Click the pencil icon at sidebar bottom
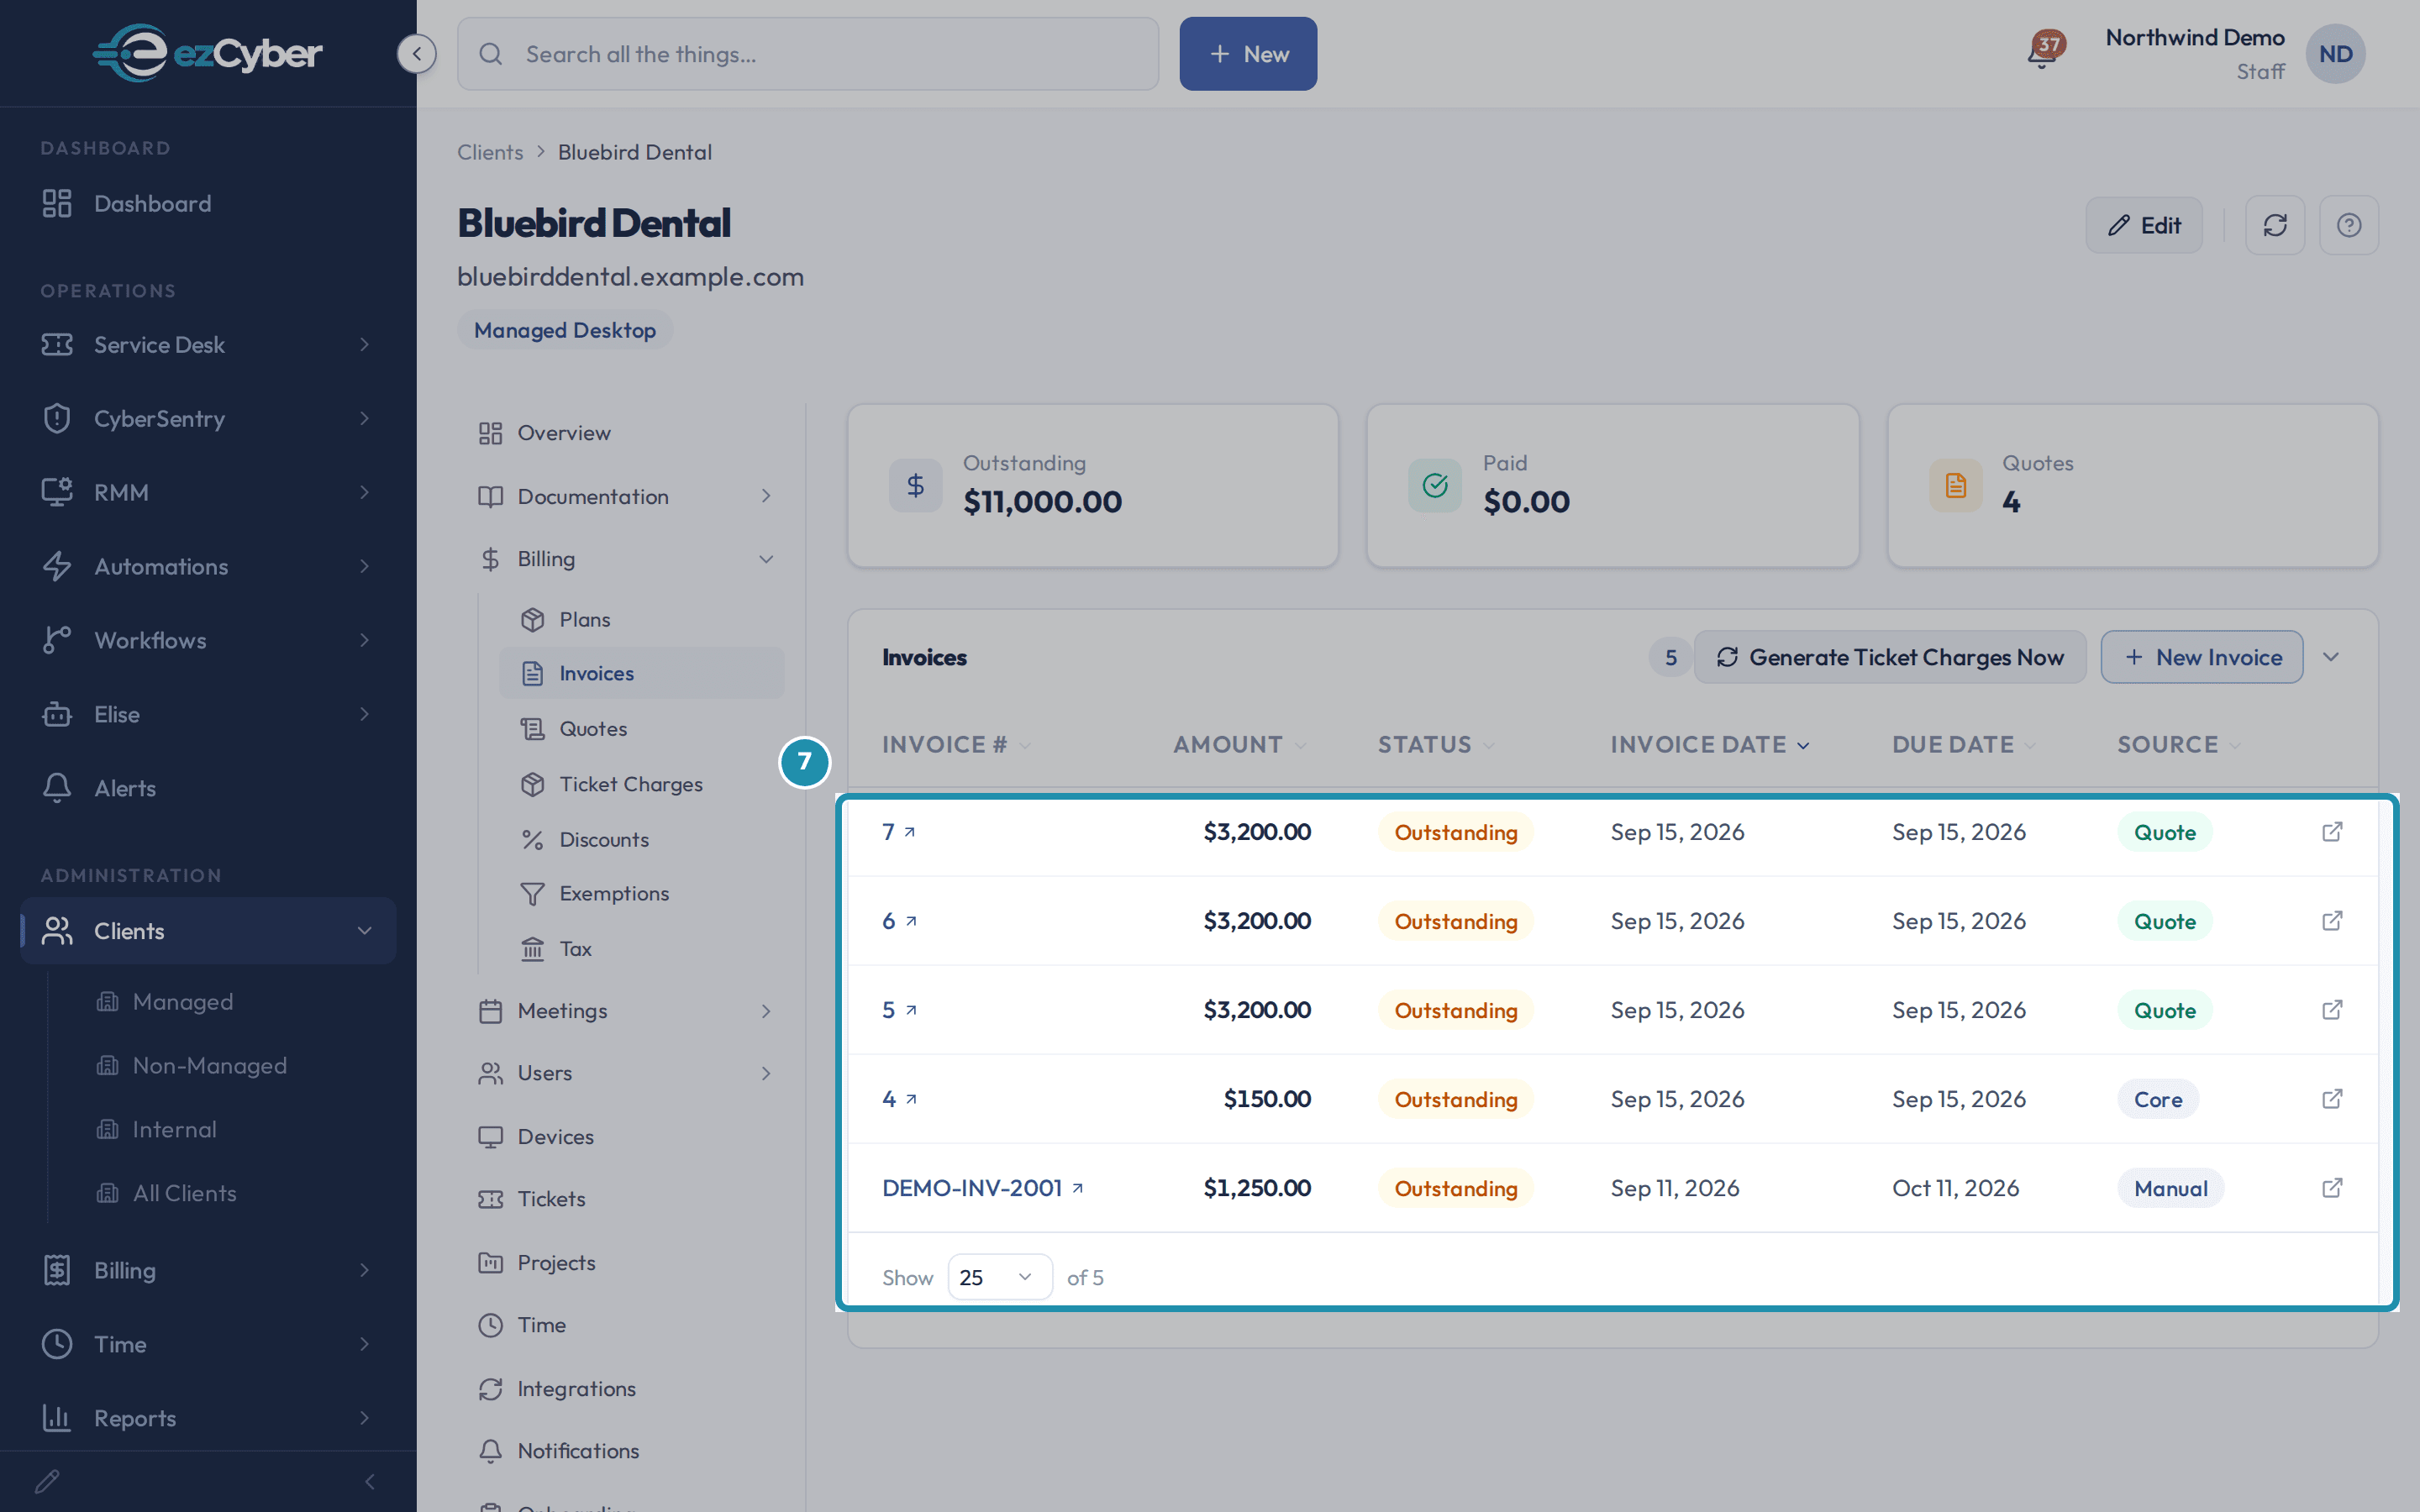Viewport: 2420px width, 1512px height. (47, 1481)
